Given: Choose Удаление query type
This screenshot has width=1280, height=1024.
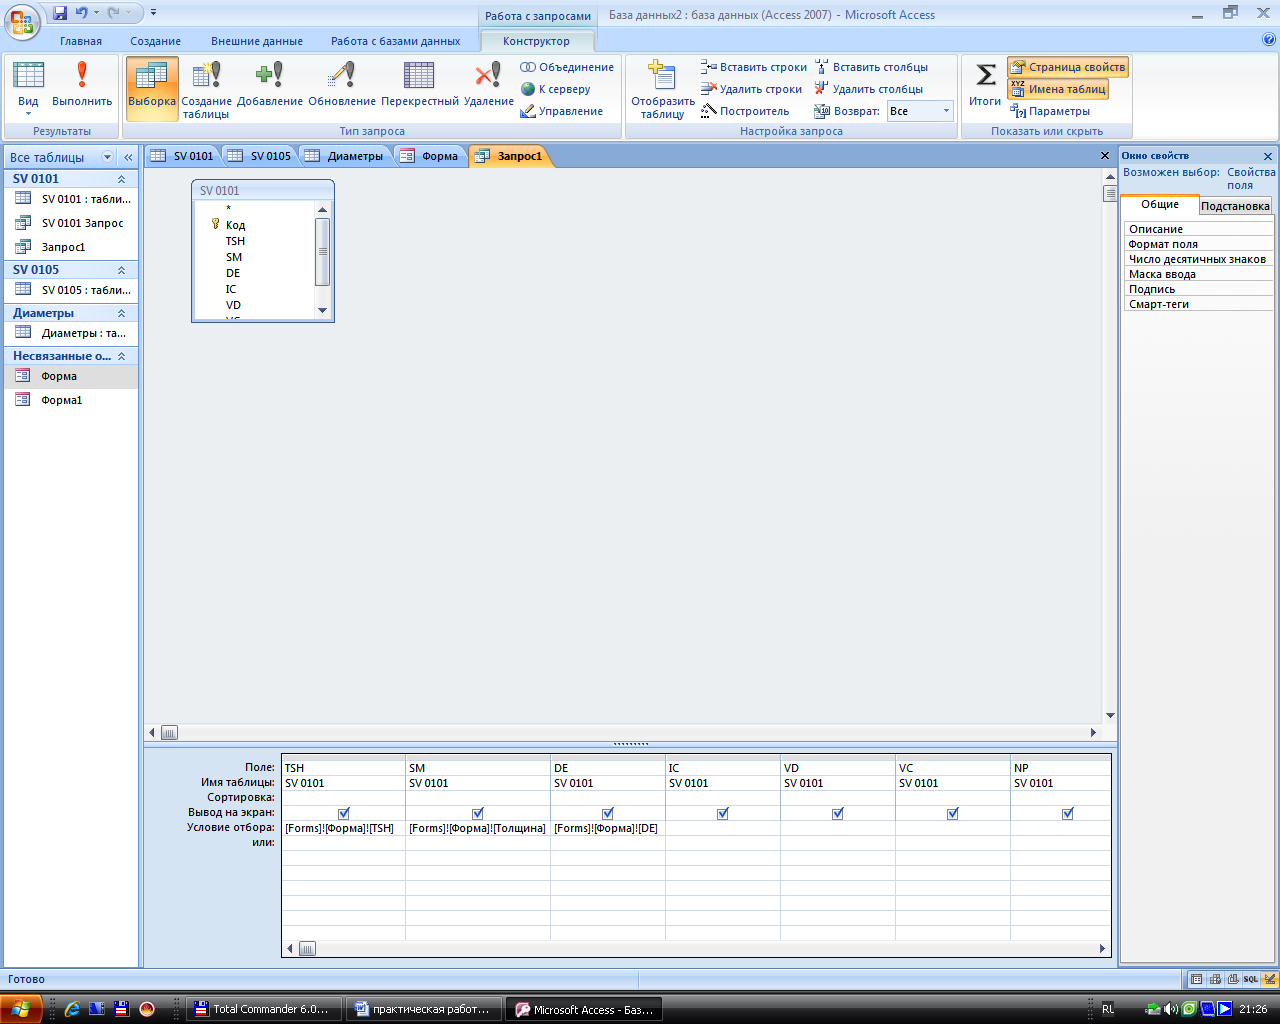Looking at the screenshot, I should [488, 86].
